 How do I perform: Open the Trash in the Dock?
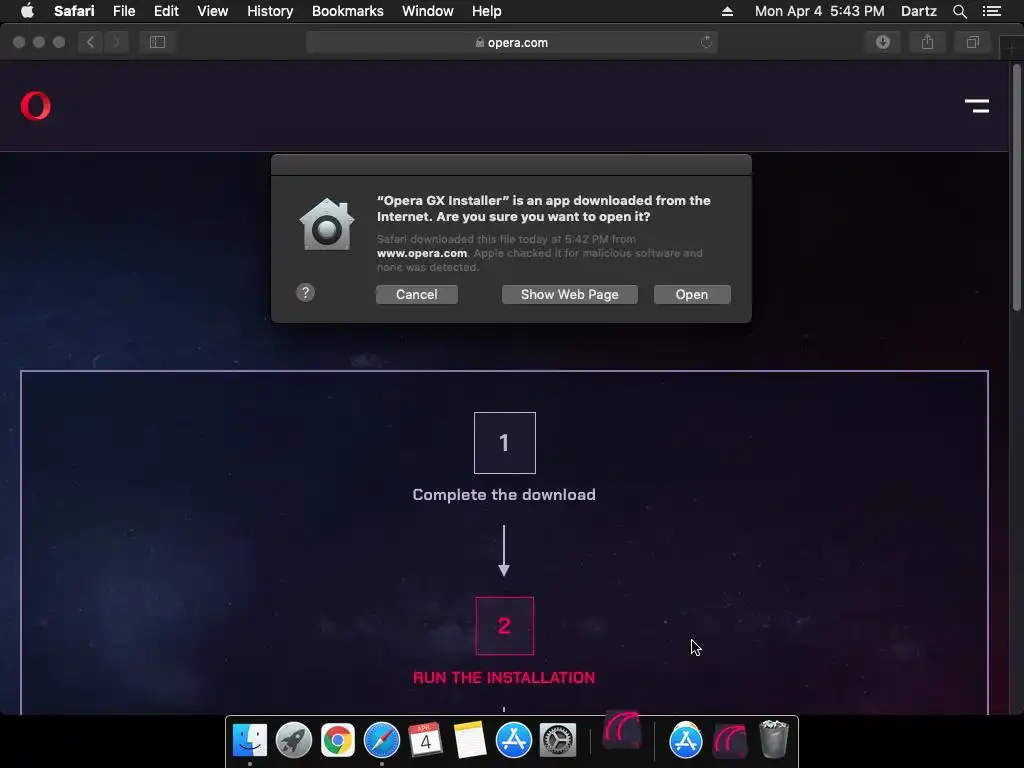[x=774, y=739]
